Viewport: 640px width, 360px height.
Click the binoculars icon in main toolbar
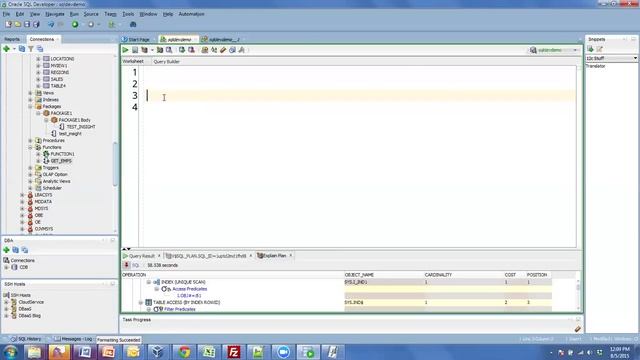[133, 24]
